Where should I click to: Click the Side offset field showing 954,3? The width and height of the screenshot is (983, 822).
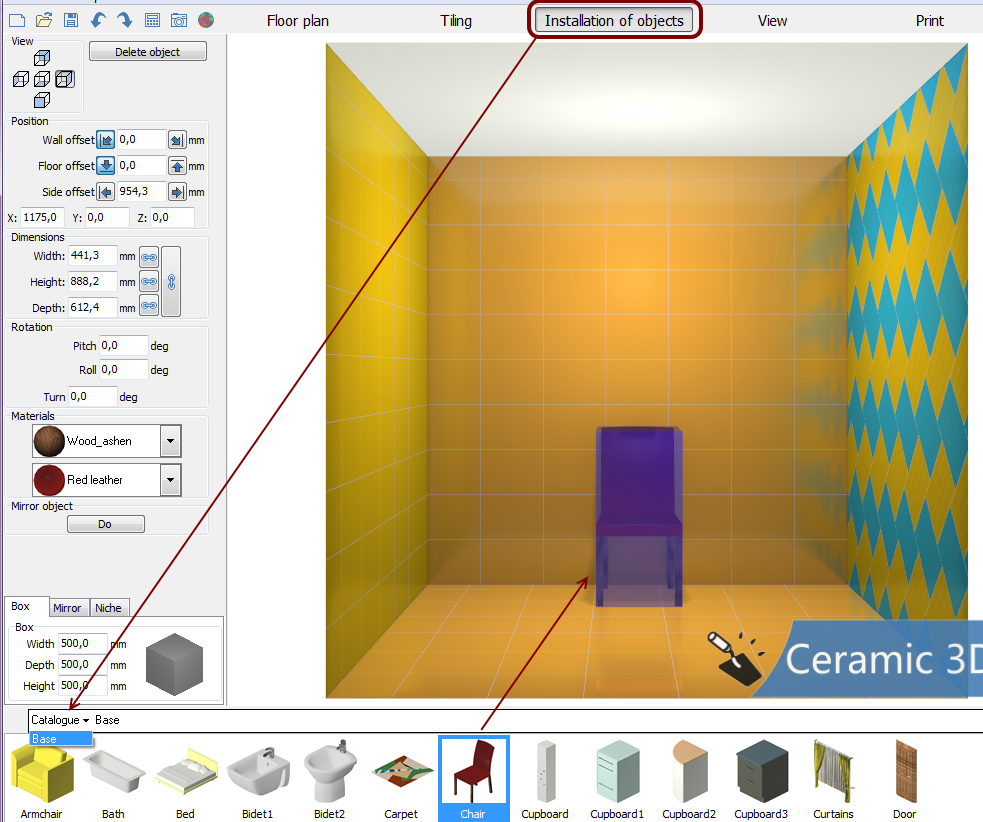click(142, 191)
